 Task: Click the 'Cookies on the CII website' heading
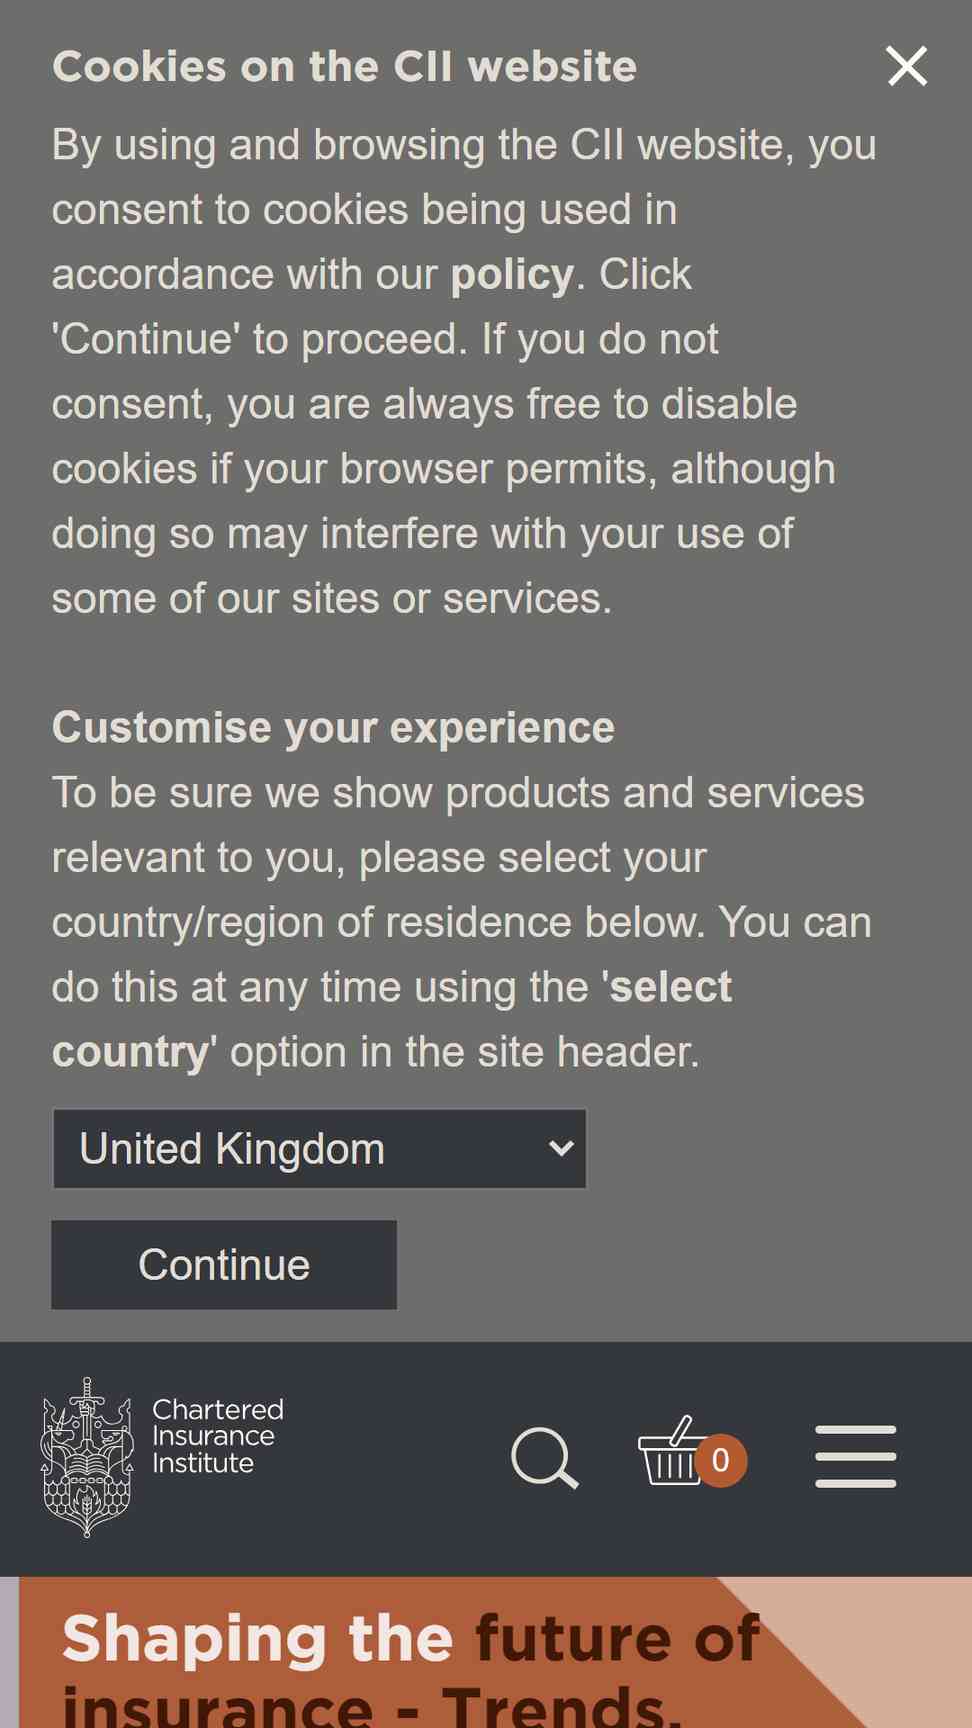pos(344,67)
